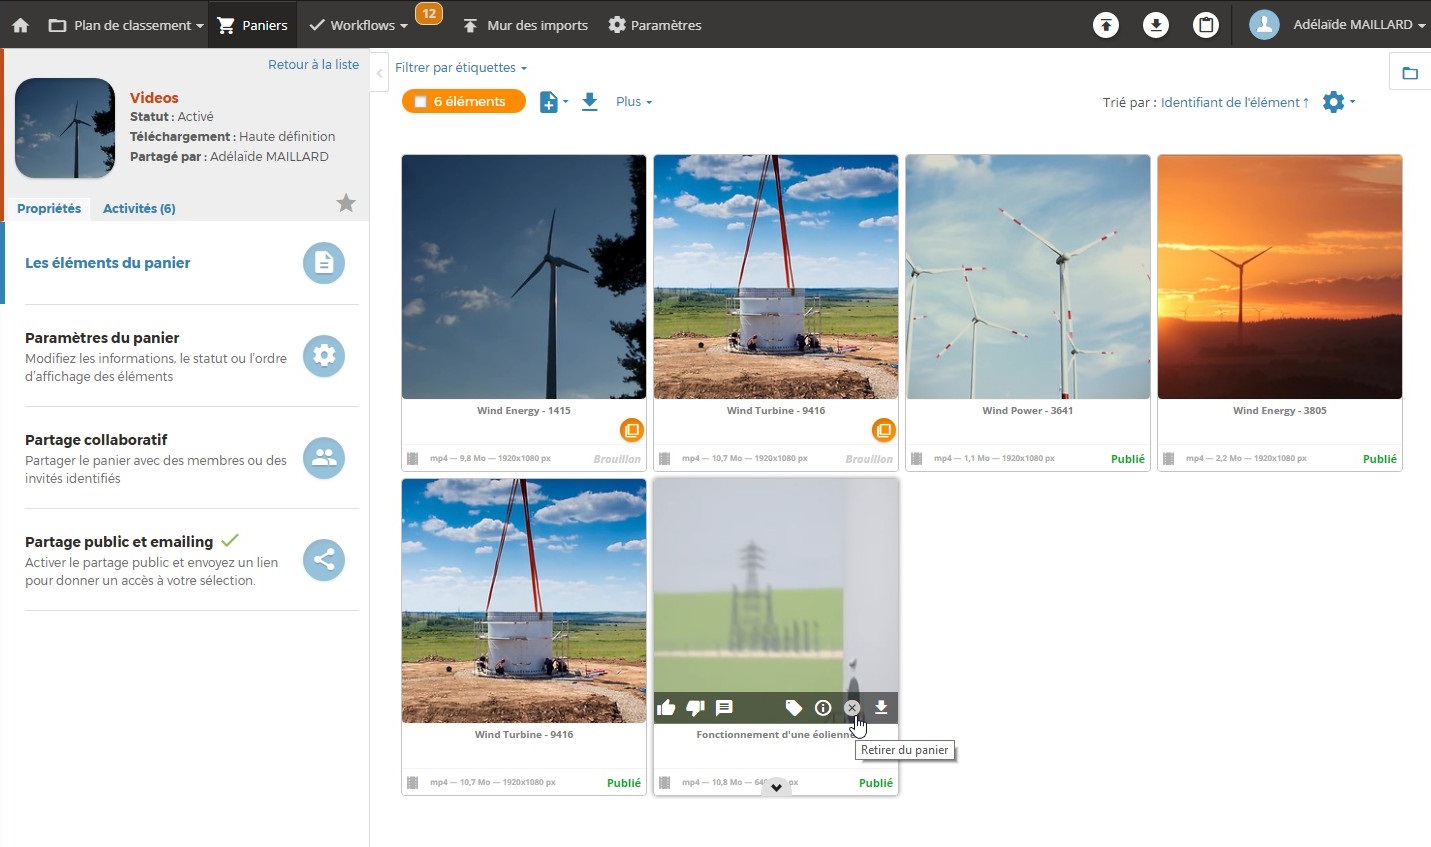
Task: Switch to the Propriétés tab
Action: tap(49, 208)
